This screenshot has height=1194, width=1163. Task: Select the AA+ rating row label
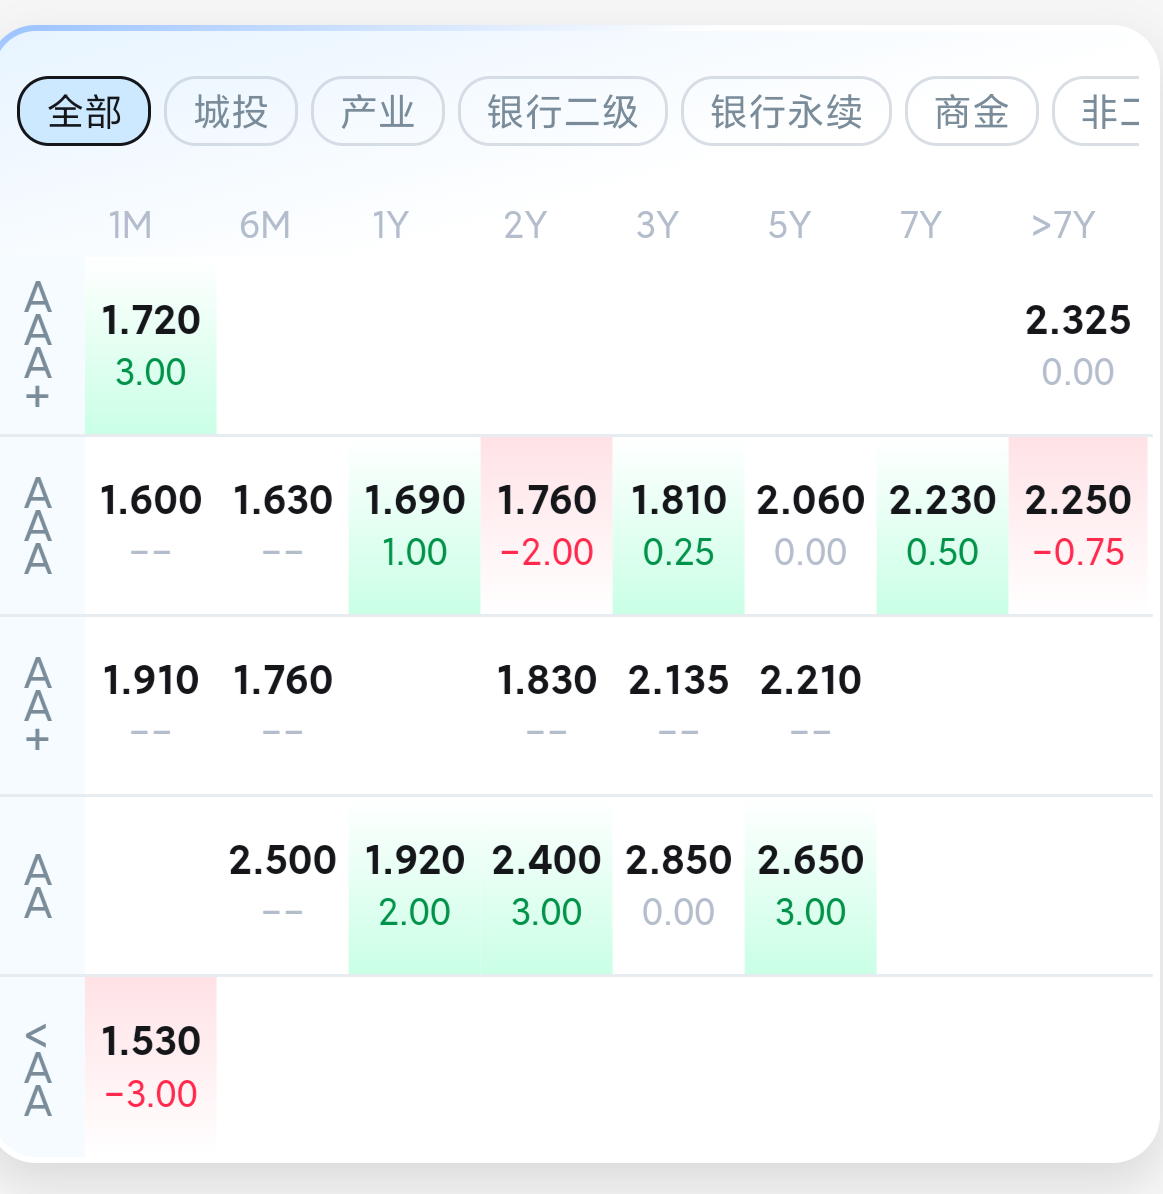[38, 705]
